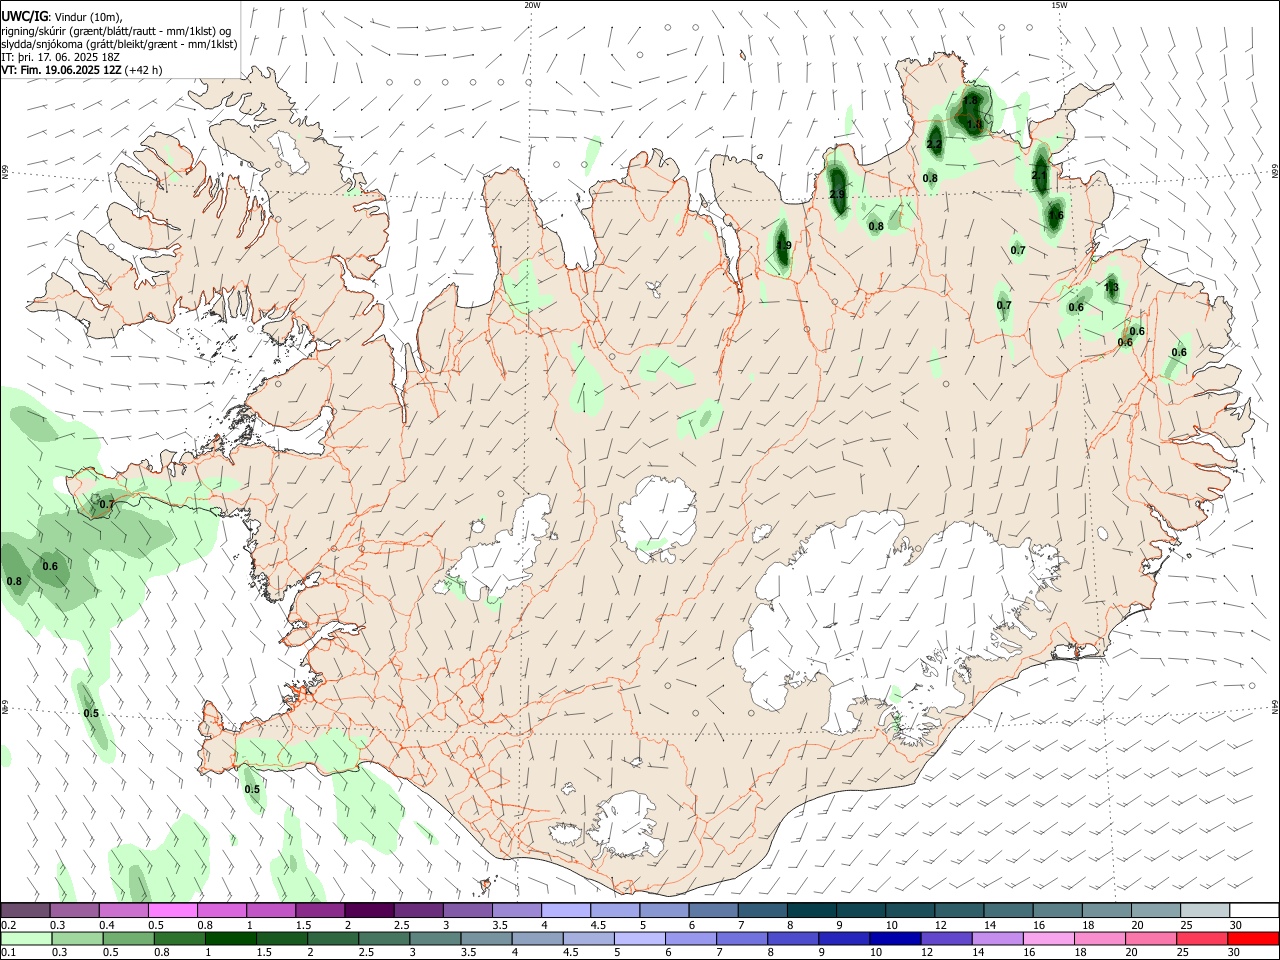Click the 'VT: Fim. 19.06.2025 12Z (+42 h)' line
The height and width of the screenshot is (960, 1280).
point(82,70)
